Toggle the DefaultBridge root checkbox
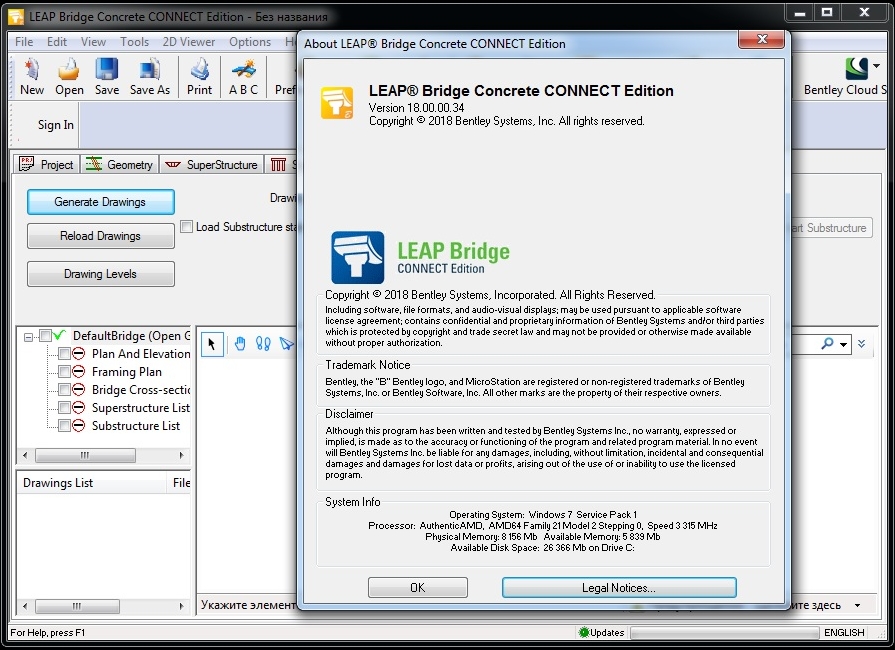895x650 pixels. click(x=45, y=336)
